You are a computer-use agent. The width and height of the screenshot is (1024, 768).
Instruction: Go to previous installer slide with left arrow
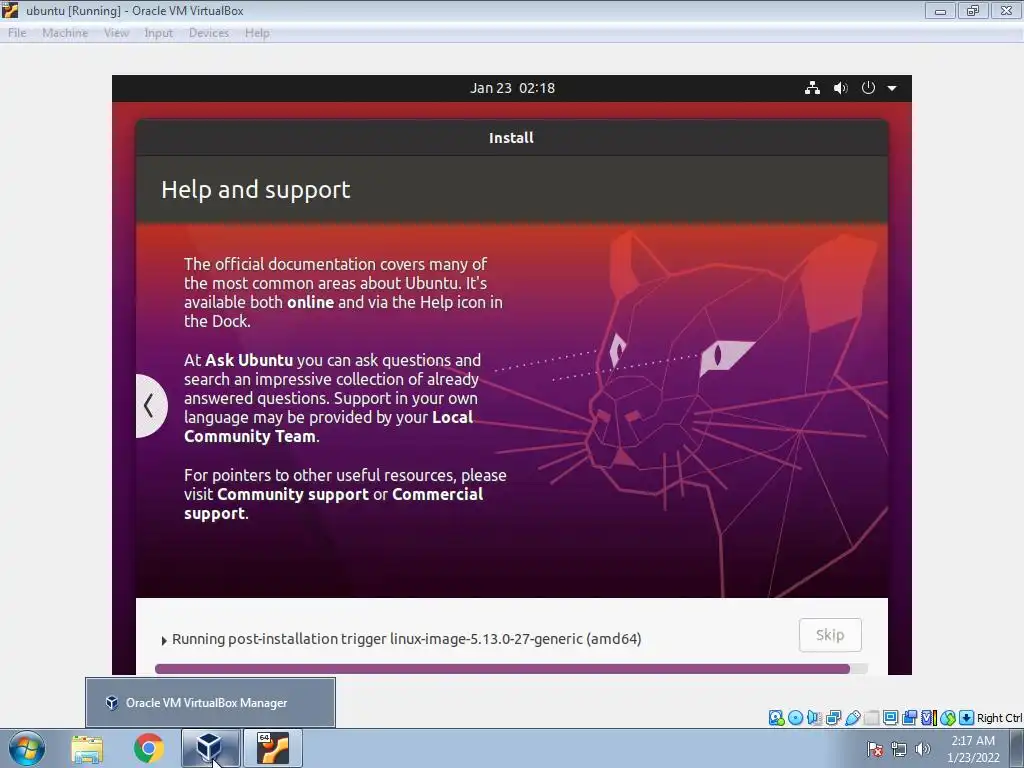(x=151, y=406)
